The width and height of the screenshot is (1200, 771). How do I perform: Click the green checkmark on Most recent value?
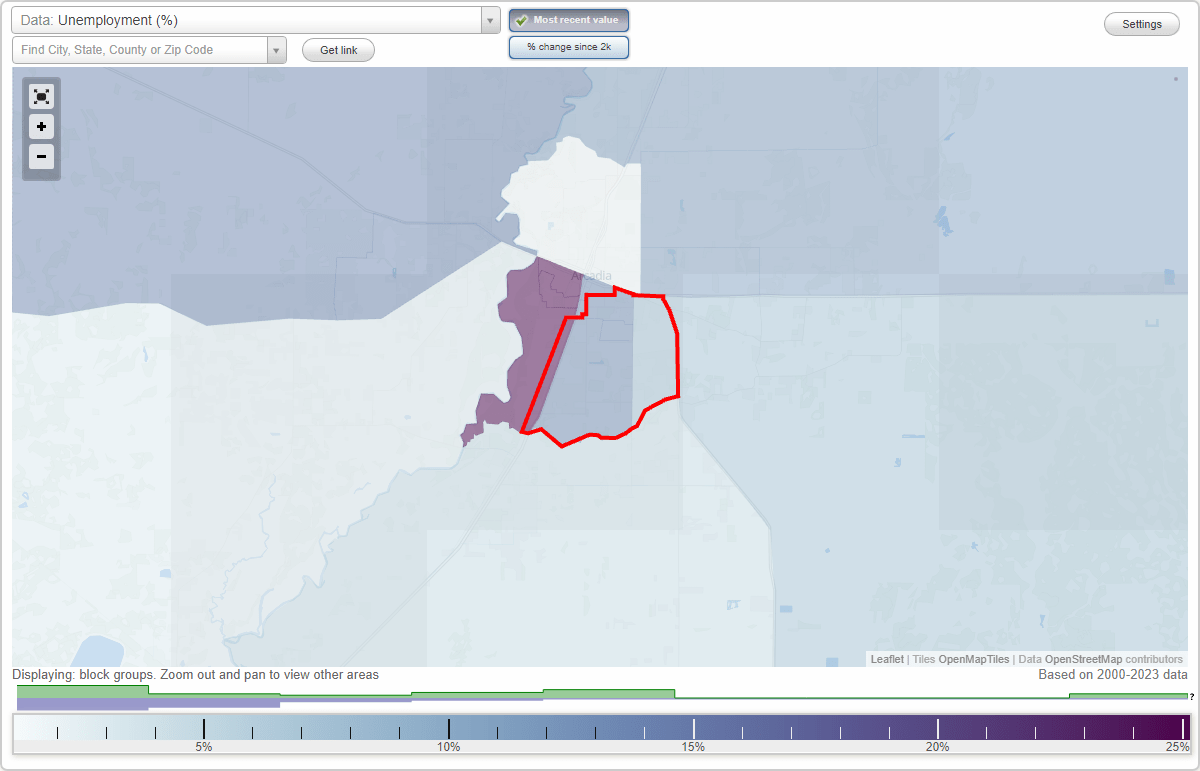click(523, 20)
